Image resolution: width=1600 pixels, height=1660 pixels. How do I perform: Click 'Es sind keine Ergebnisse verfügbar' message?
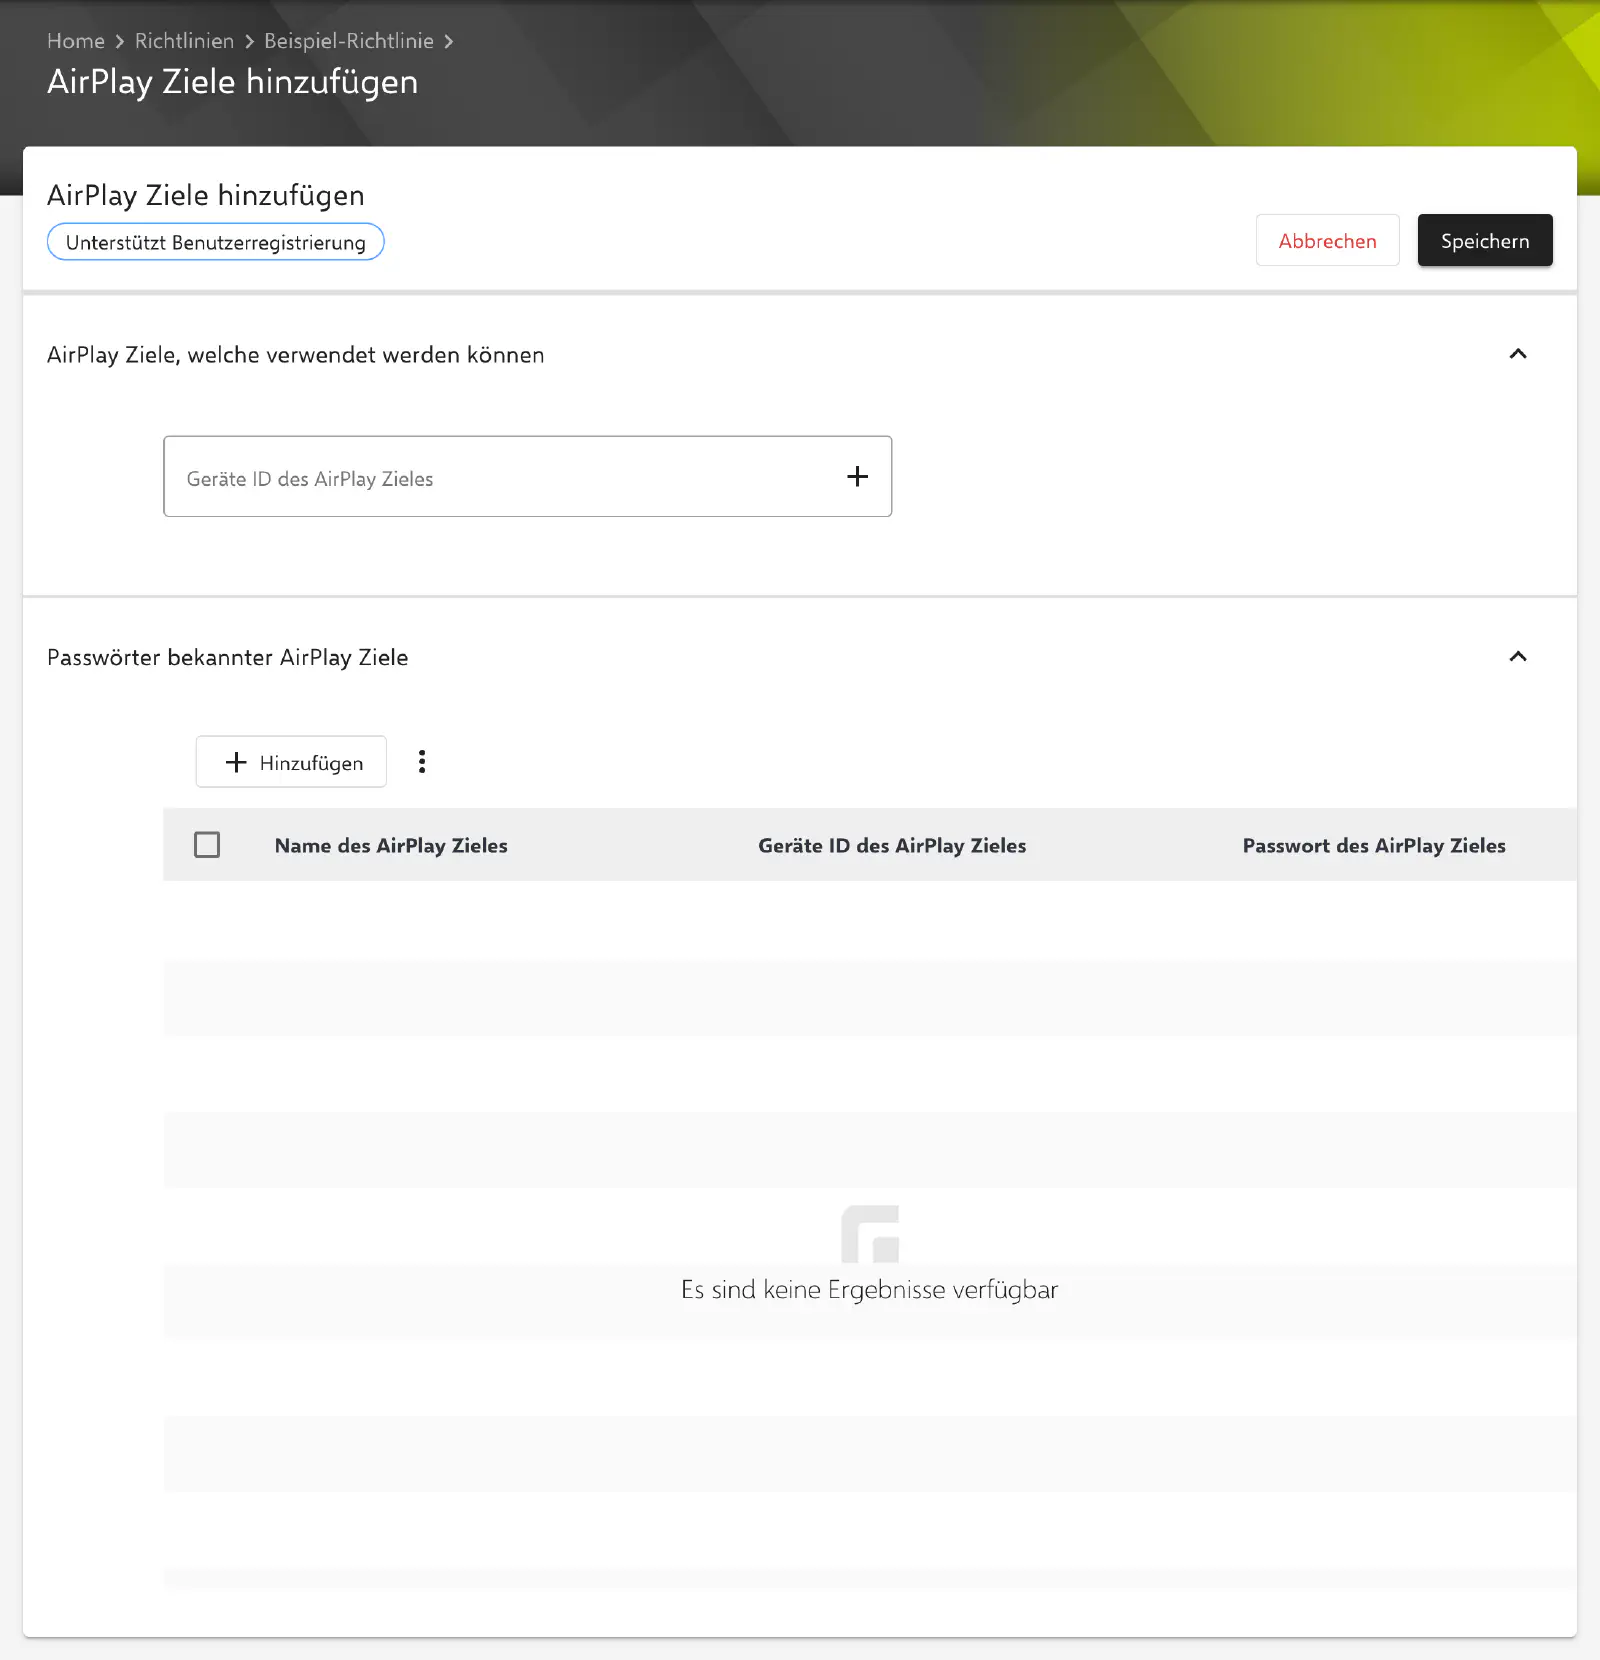(x=869, y=1290)
